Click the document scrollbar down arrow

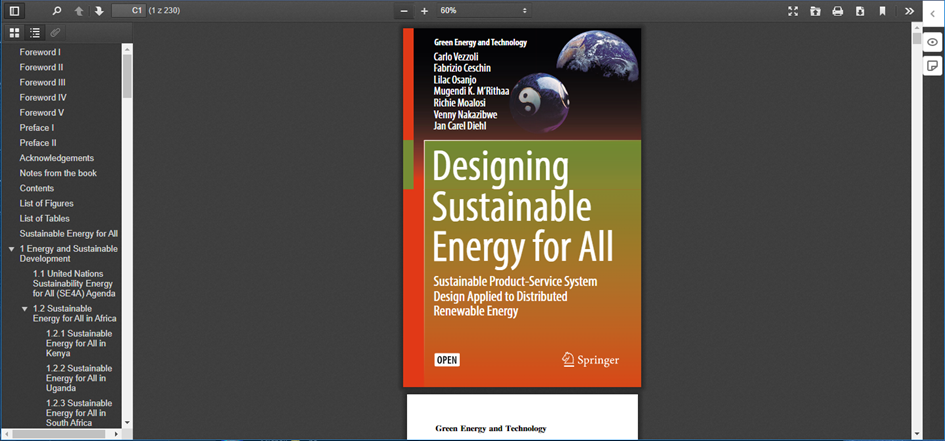coord(917,434)
